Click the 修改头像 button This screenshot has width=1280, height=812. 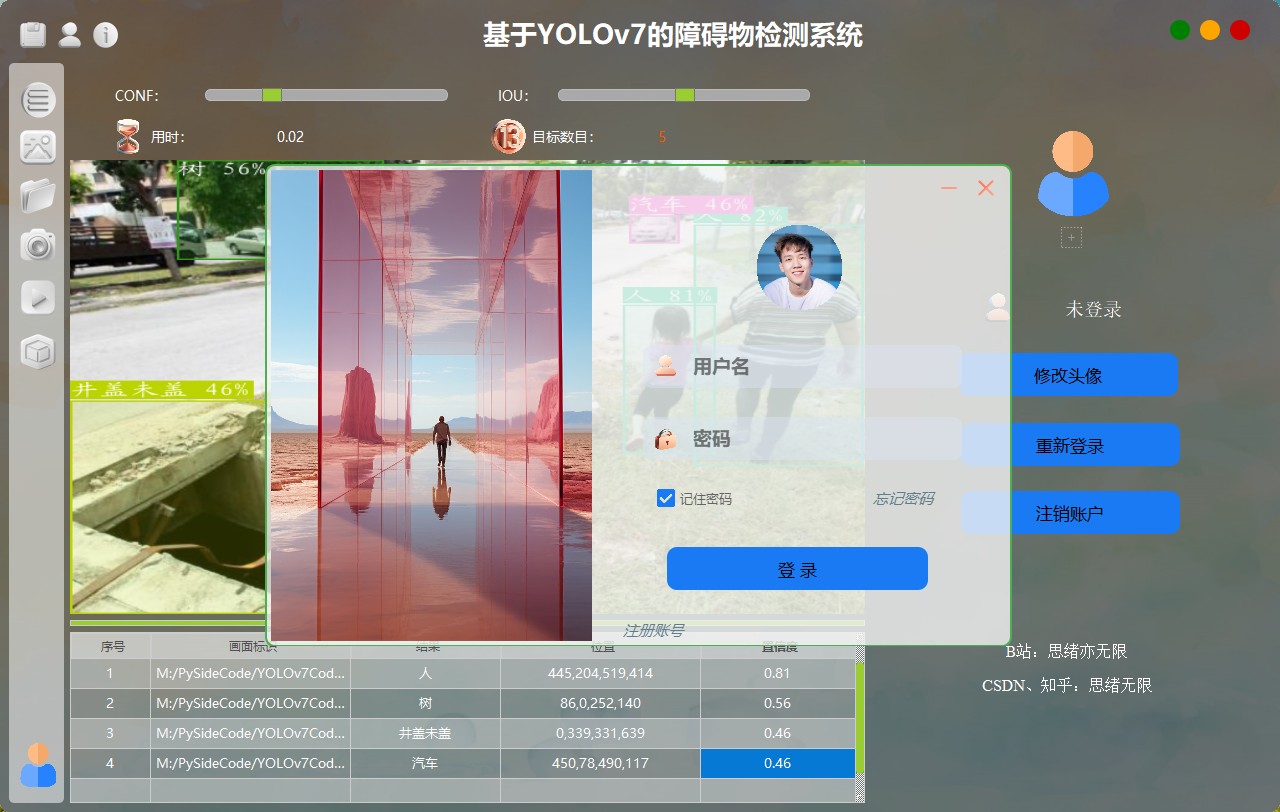[x=1069, y=376]
